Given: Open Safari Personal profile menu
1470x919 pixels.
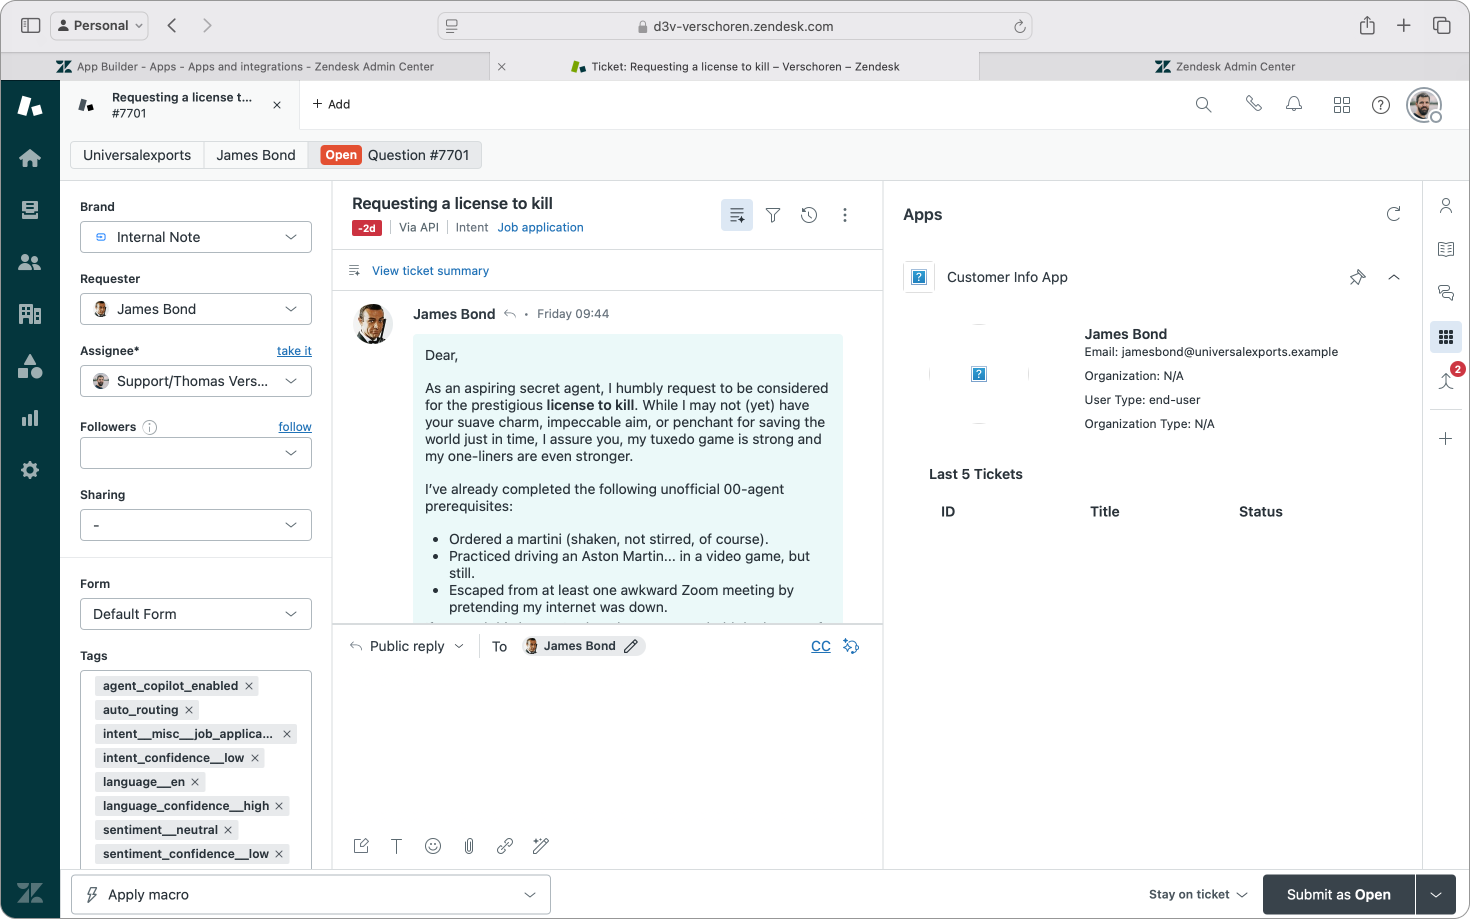Looking at the screenshot, I should (x=99, y=25).
